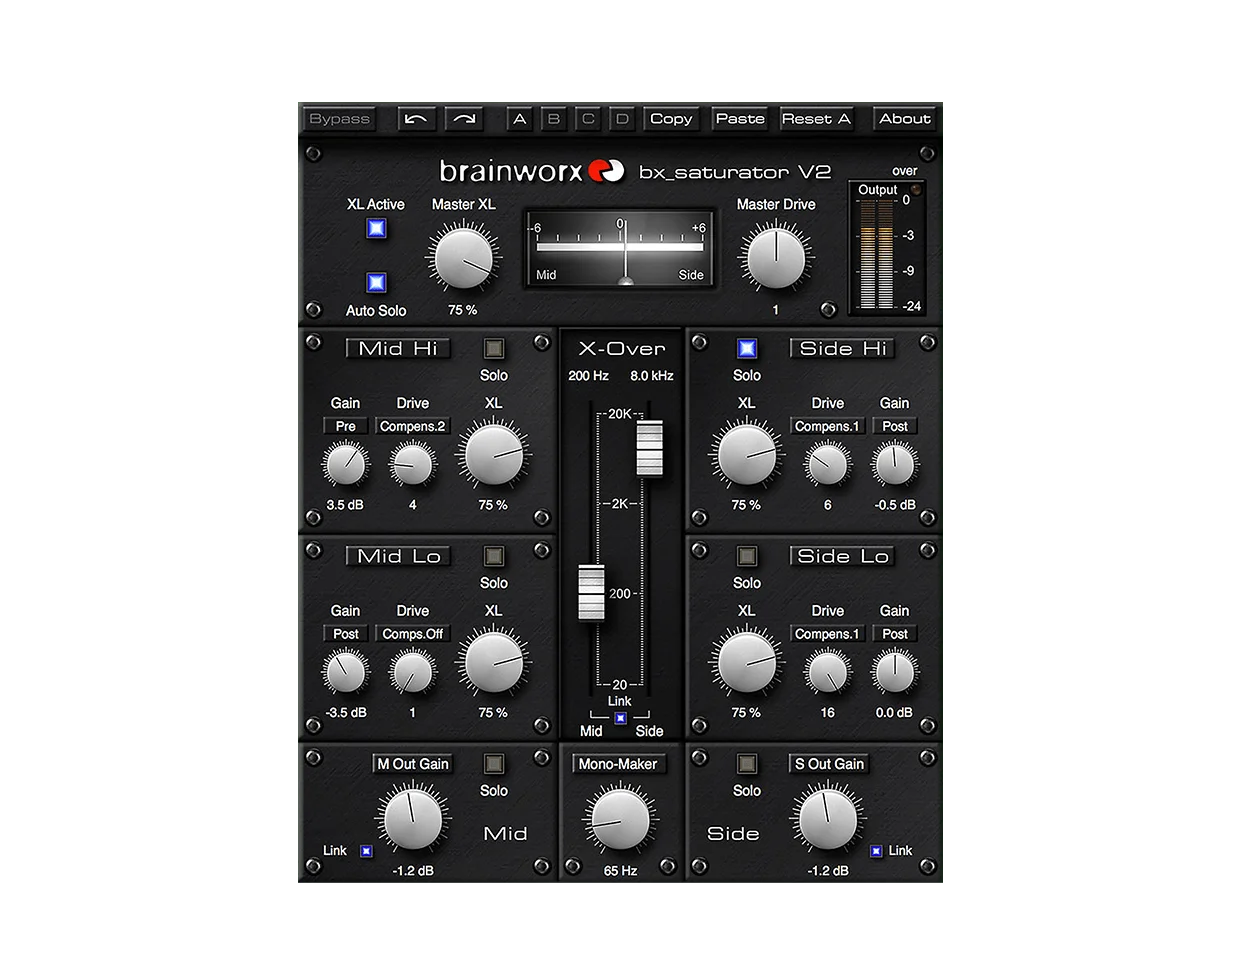The height and width of the screenshot is (980, 1248).
Task: Click the Mid Lo section label
Action: pyautogui.click(x=398, y=556)
